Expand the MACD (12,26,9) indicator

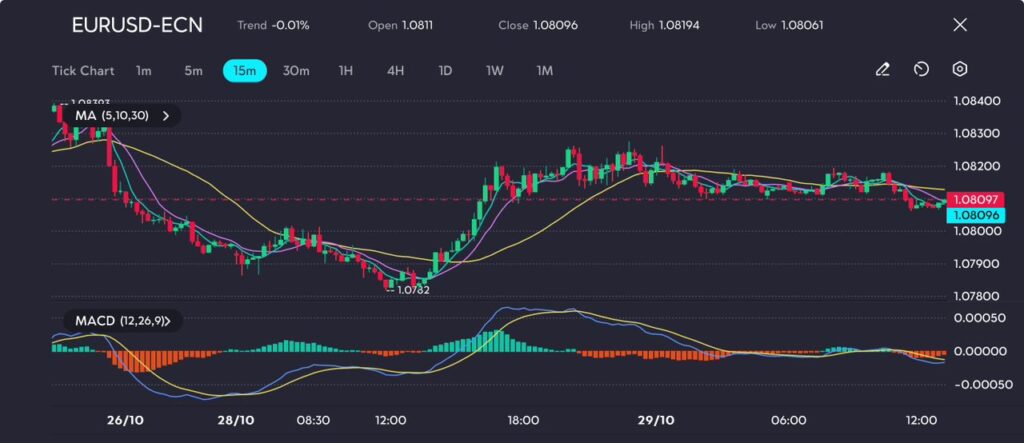168,321
